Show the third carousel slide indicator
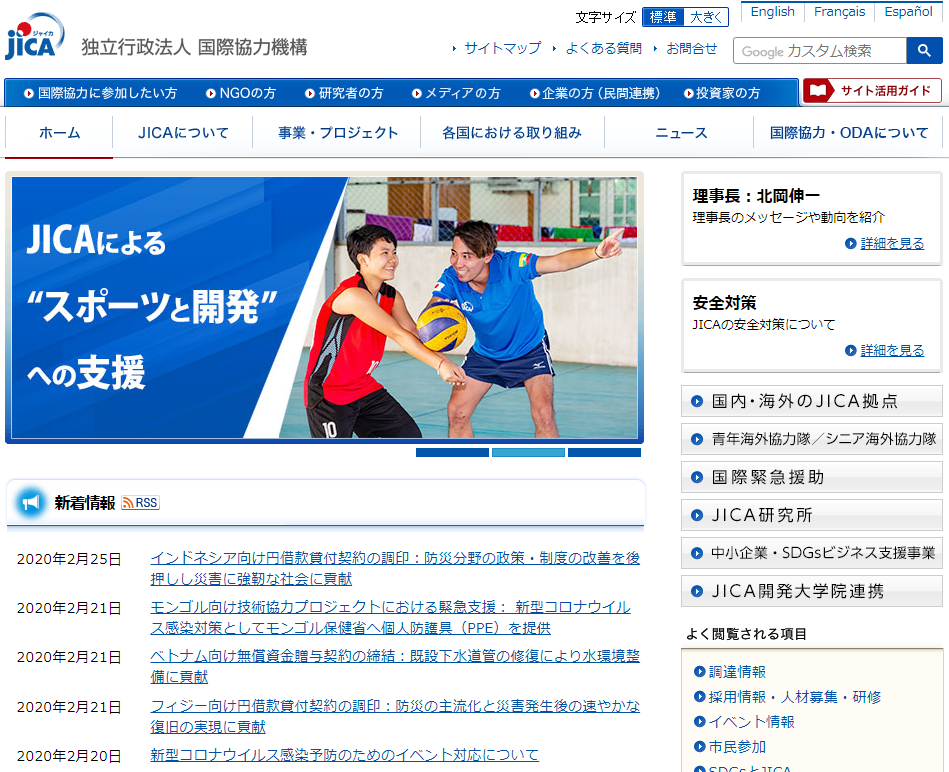This screenshot has height=772, width=949. [604, 453]
